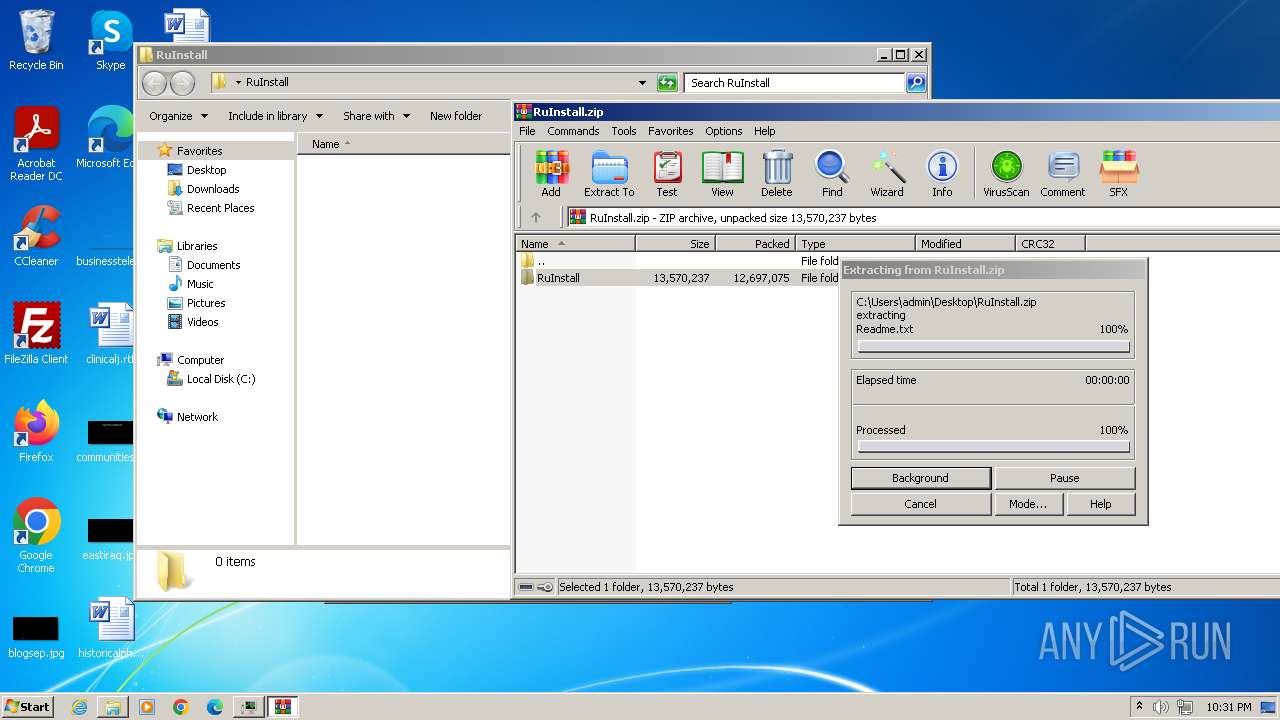Send extraction to Background
This screenshot has height=720, width=1280.
pyautogui.click(x=920, y=478)
